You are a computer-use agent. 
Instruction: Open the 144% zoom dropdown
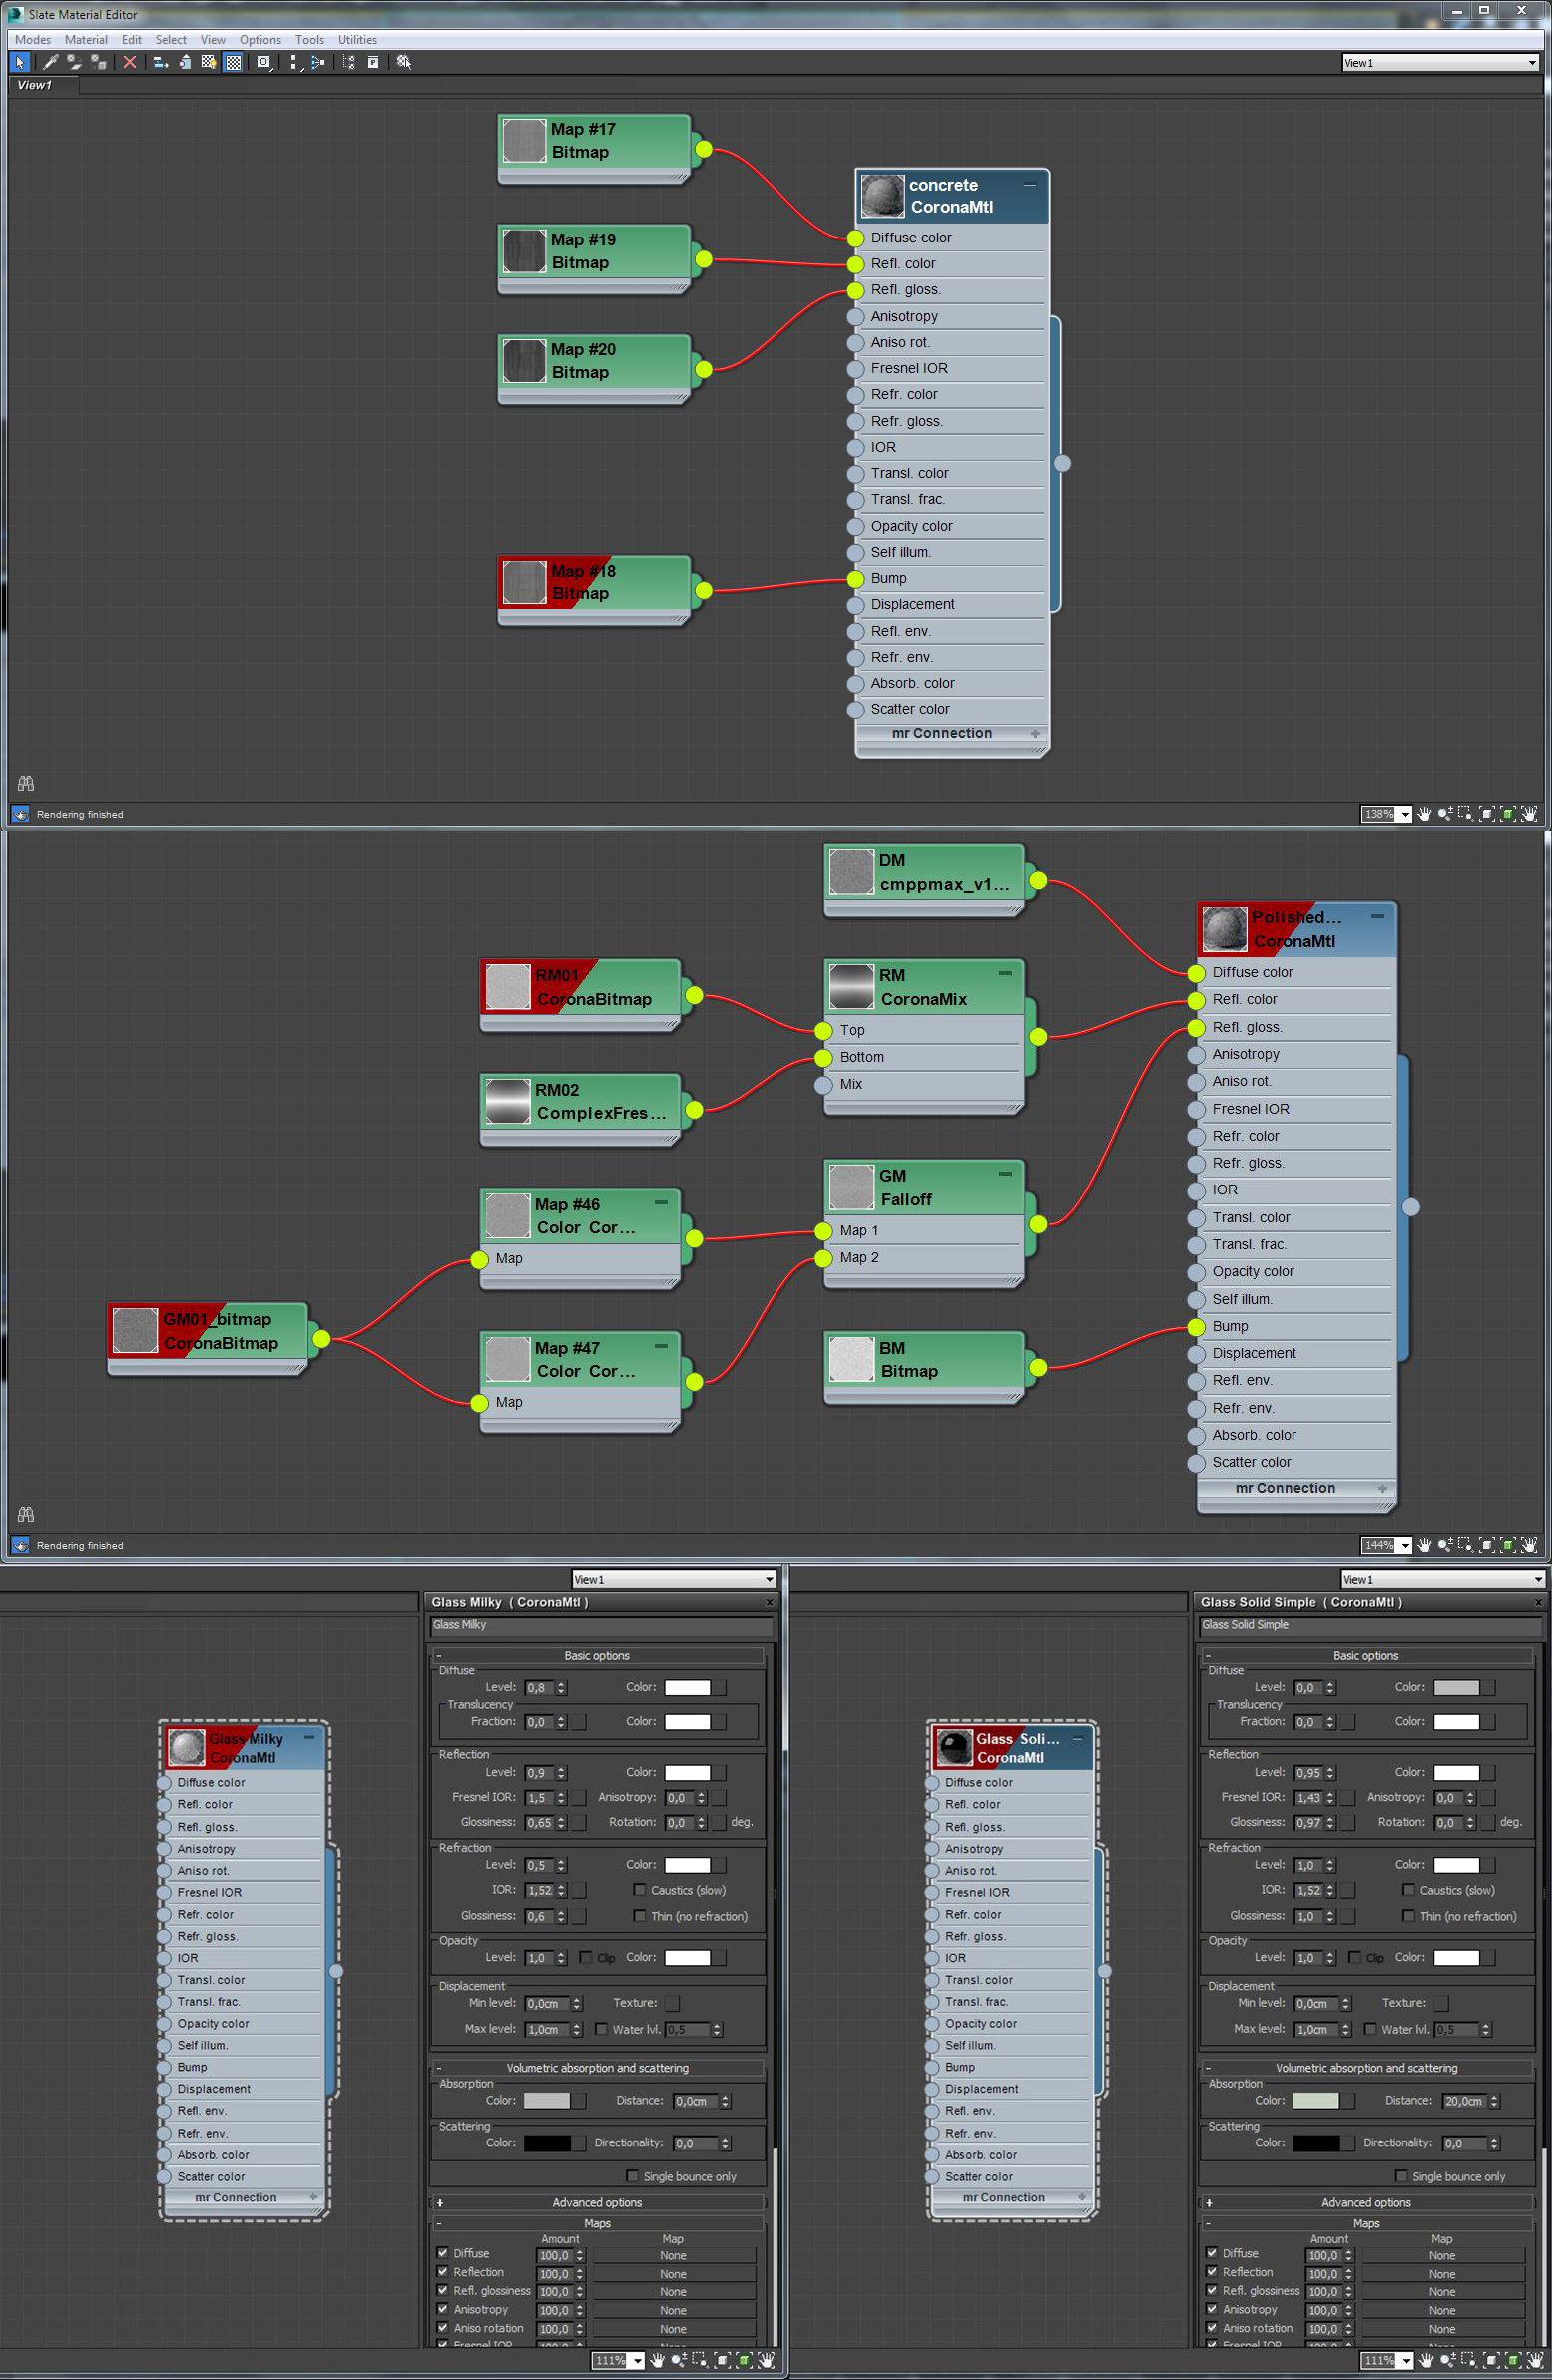[1405, 1545]
